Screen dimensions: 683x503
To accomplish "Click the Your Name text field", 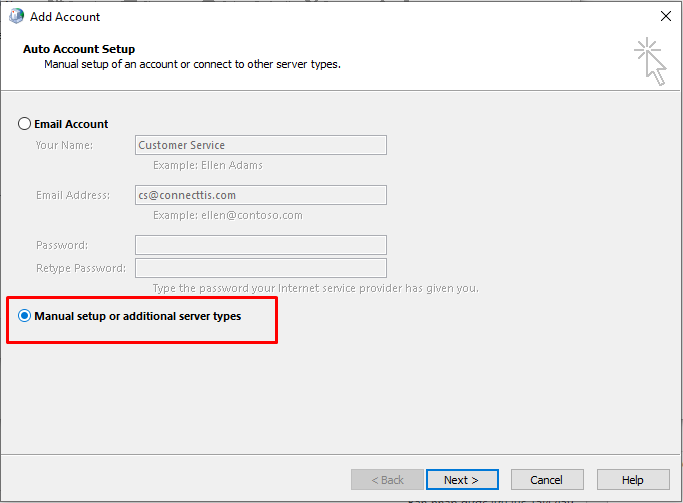I will 261,145.
